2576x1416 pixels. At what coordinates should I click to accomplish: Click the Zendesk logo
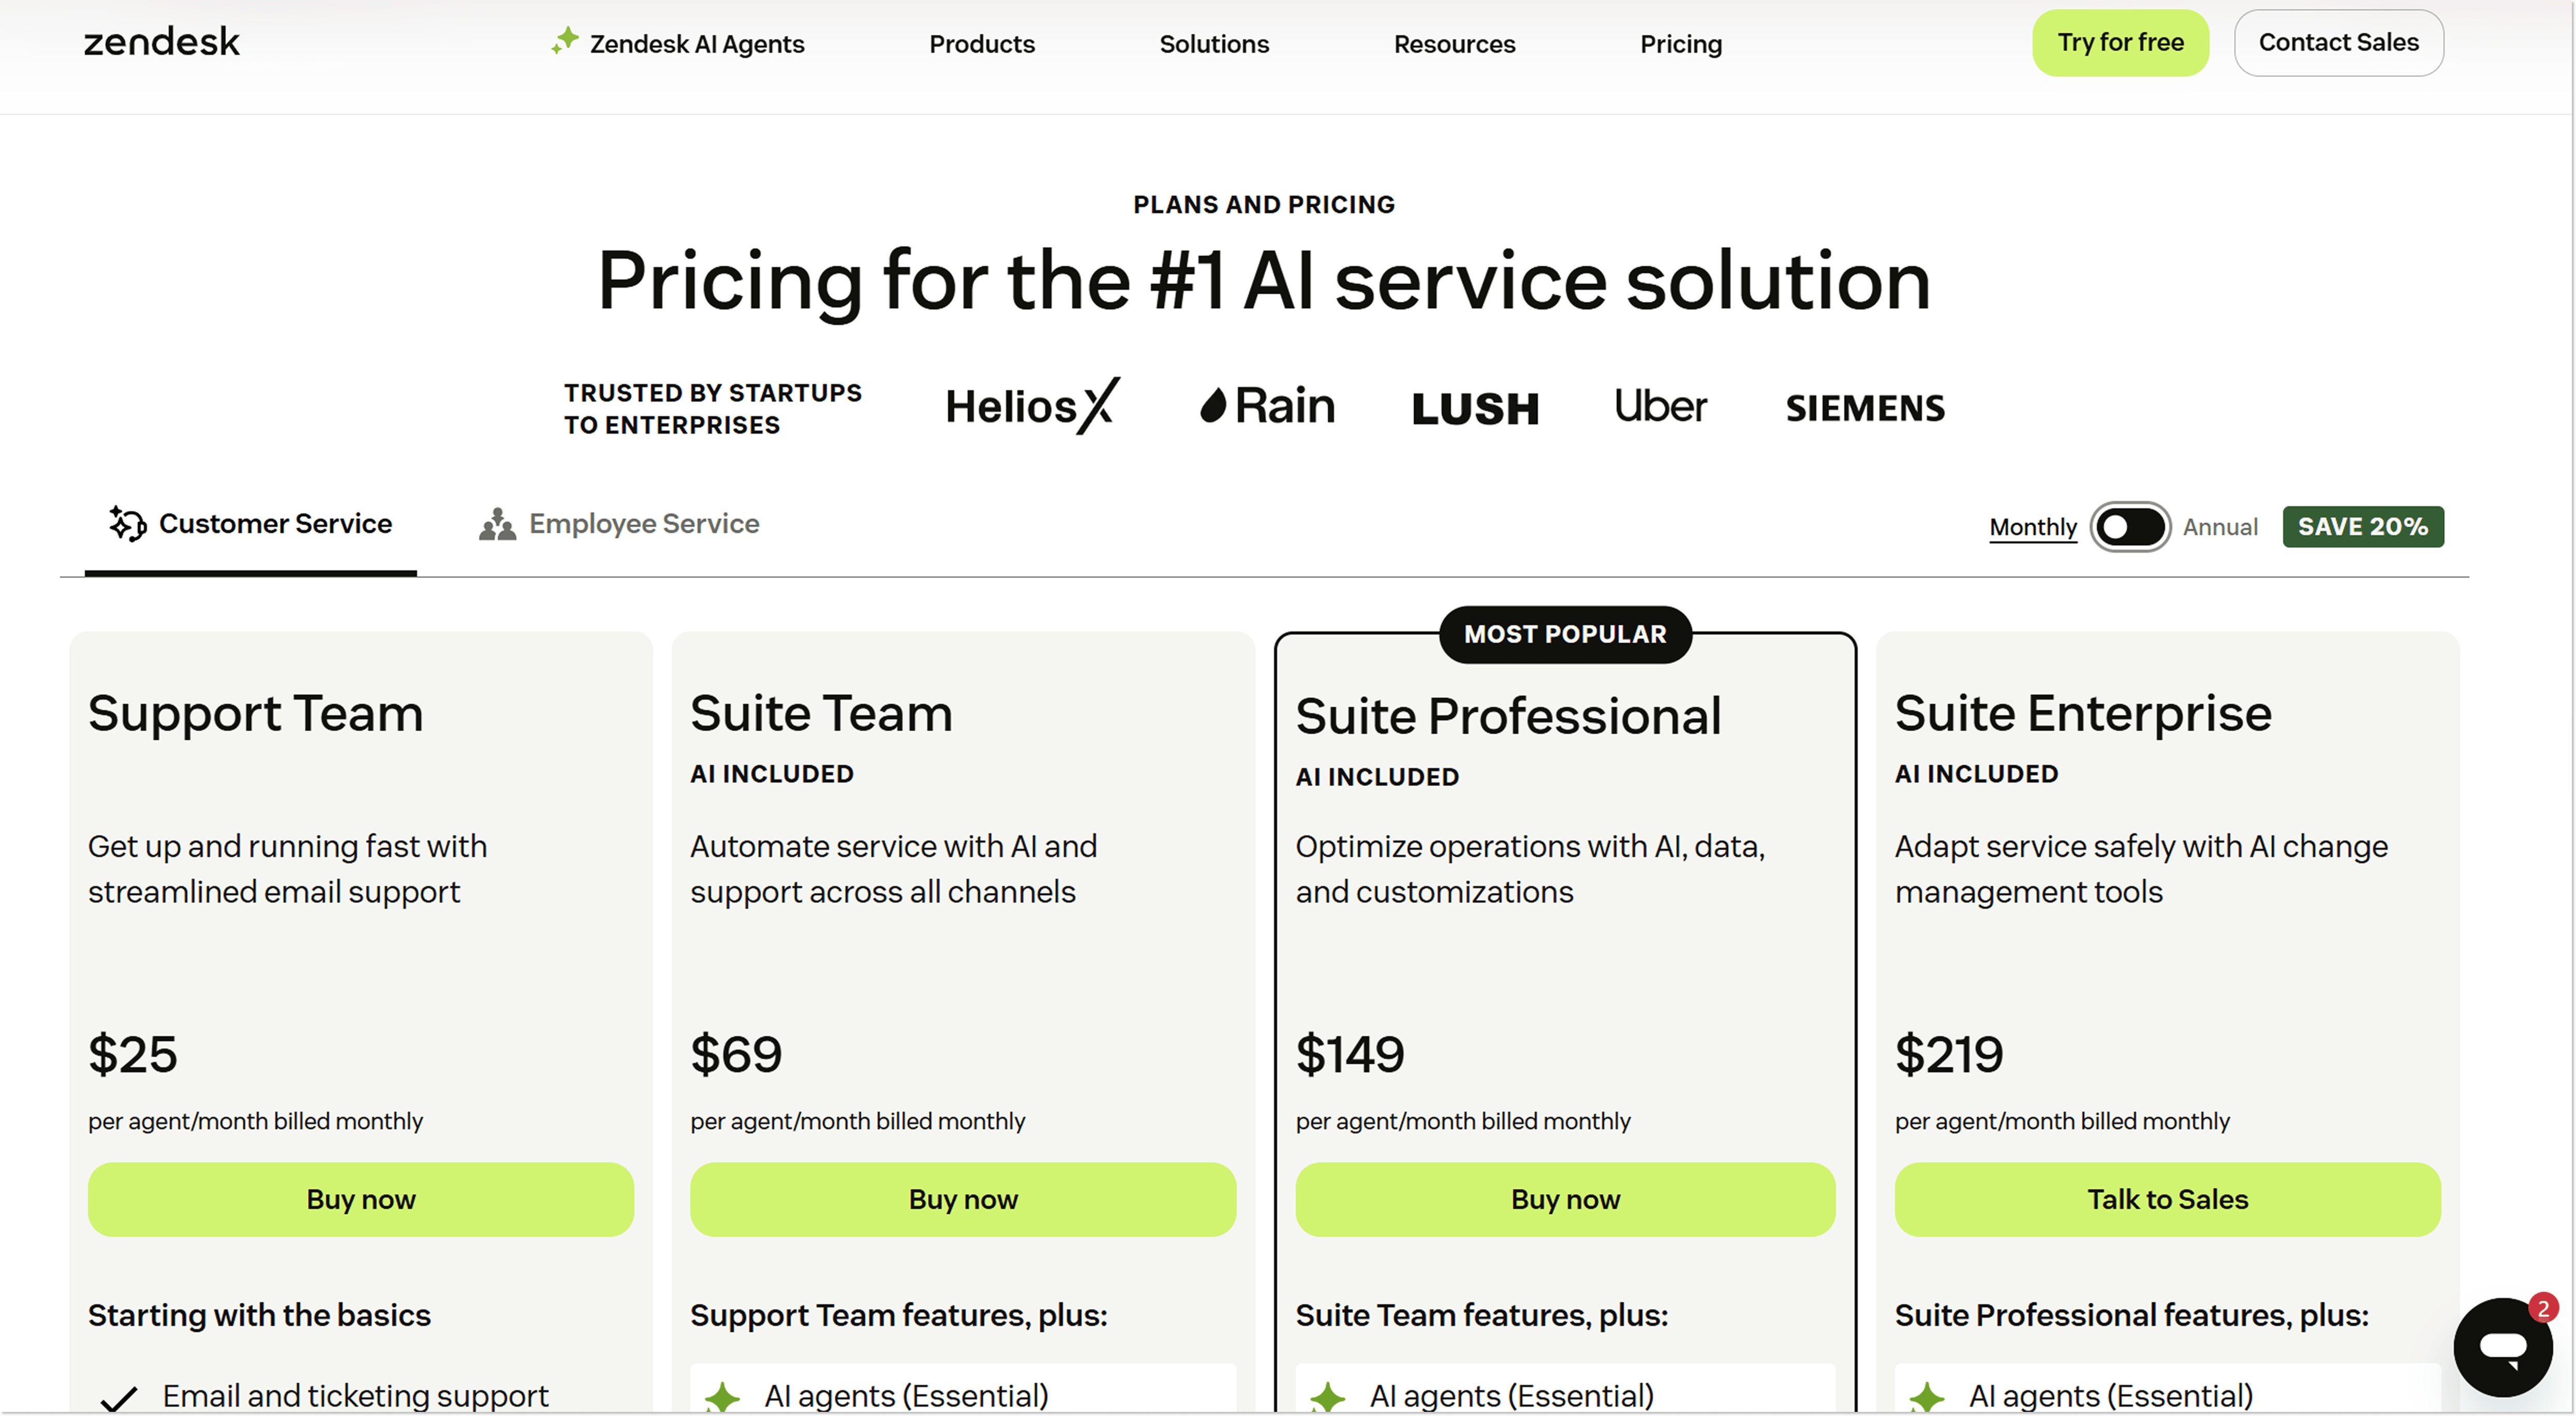coord(161,42)
